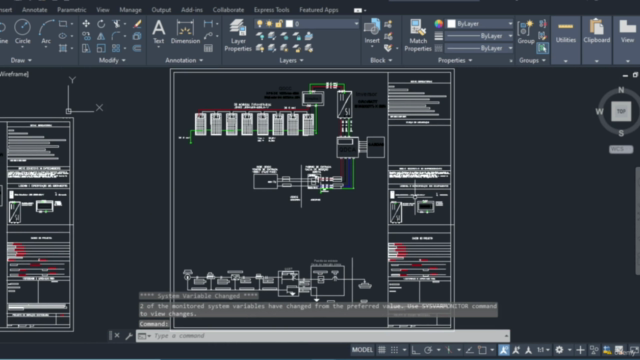
Task: Choose the Array tool
Action: 116,48
